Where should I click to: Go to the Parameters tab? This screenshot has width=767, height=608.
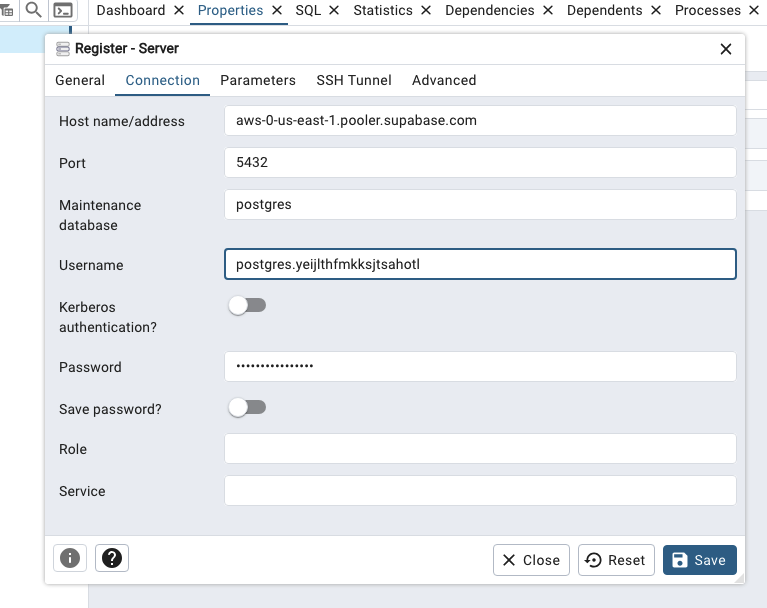click(x=258, y=80)
